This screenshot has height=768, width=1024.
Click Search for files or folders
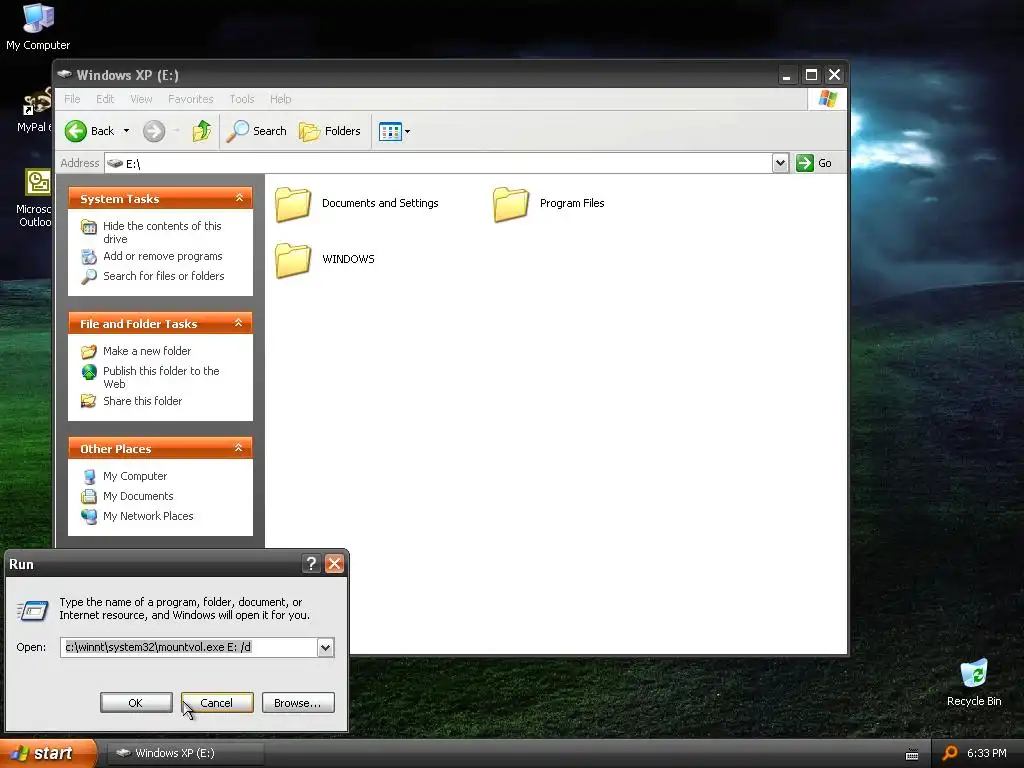click(163, 276)
